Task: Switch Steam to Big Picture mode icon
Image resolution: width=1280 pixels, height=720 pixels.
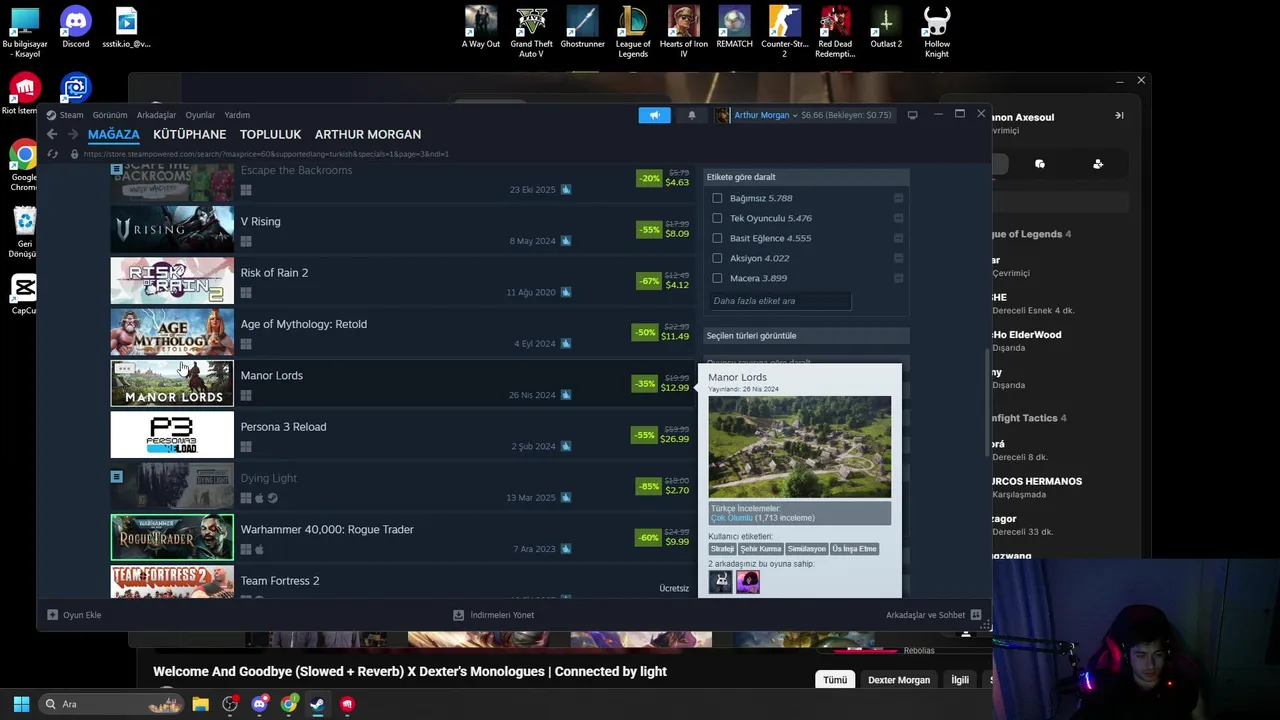Action: (912, 115)
